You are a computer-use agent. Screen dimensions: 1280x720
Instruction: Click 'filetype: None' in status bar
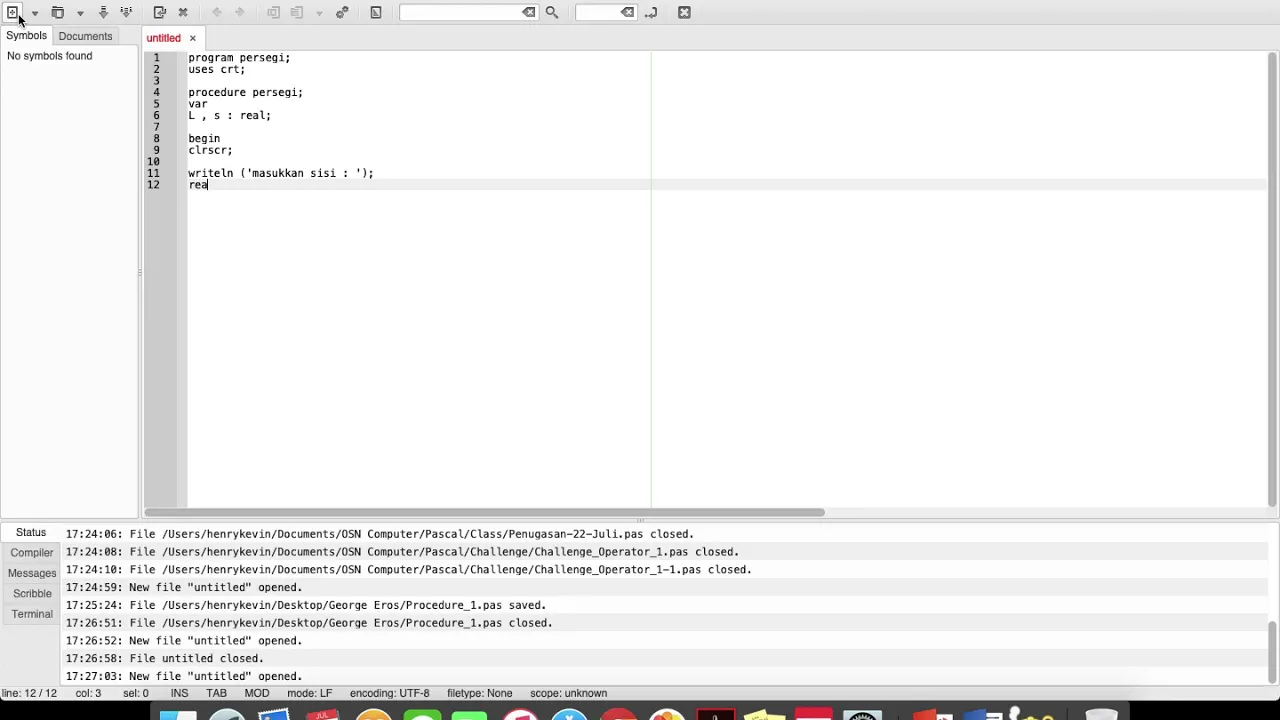click(479, 693)
